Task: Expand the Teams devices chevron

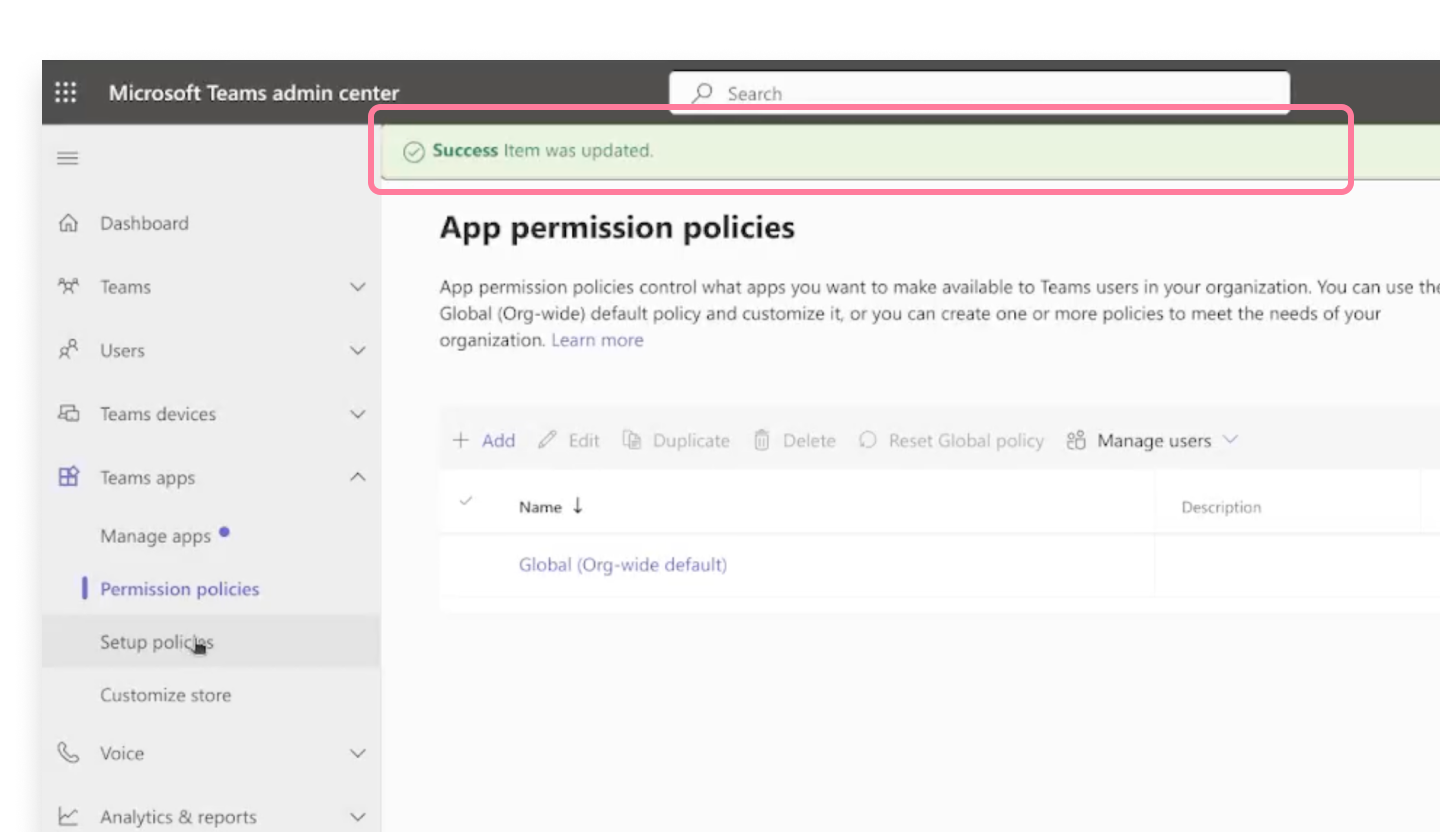Action: (357, 414)
